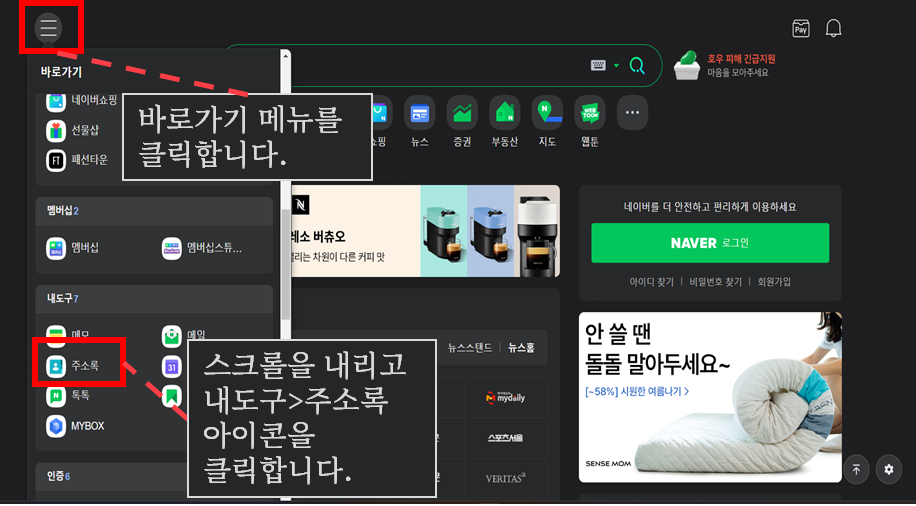Click the scroll-to-top arrow button
The image size is (916, 506).
856,469
